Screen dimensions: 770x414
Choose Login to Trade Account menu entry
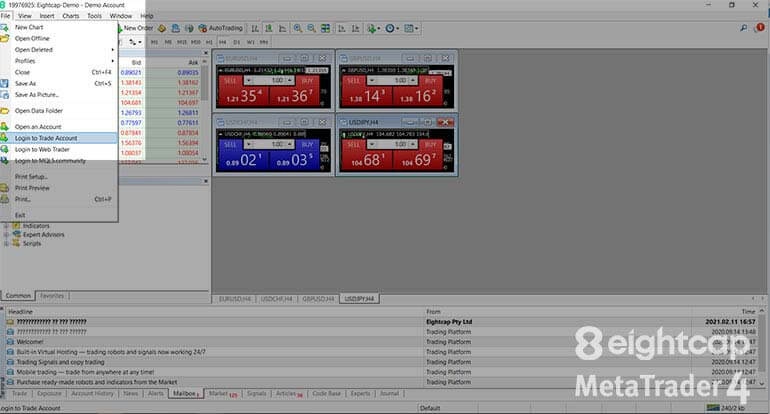point(59,138)
